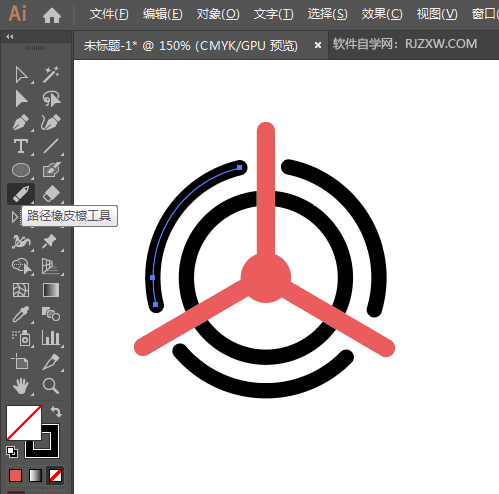Activate the Fill swatch box

[x=24, y=423]
